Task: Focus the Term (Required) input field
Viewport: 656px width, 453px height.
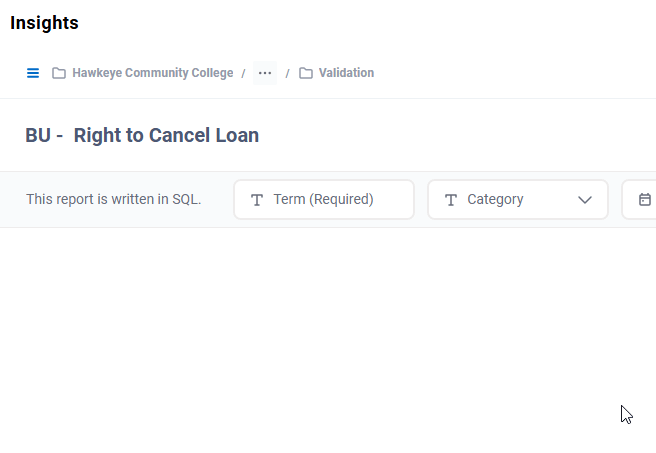Action: (x=335, y=200)
